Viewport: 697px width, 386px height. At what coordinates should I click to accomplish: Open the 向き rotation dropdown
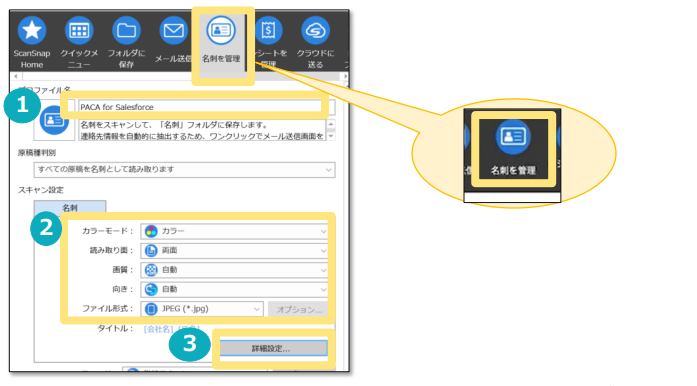(235, 290)
